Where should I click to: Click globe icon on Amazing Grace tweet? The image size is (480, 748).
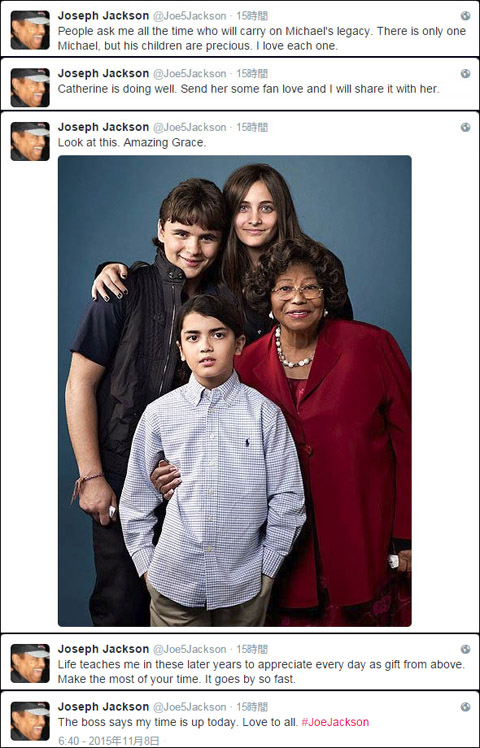click(465, 127)
